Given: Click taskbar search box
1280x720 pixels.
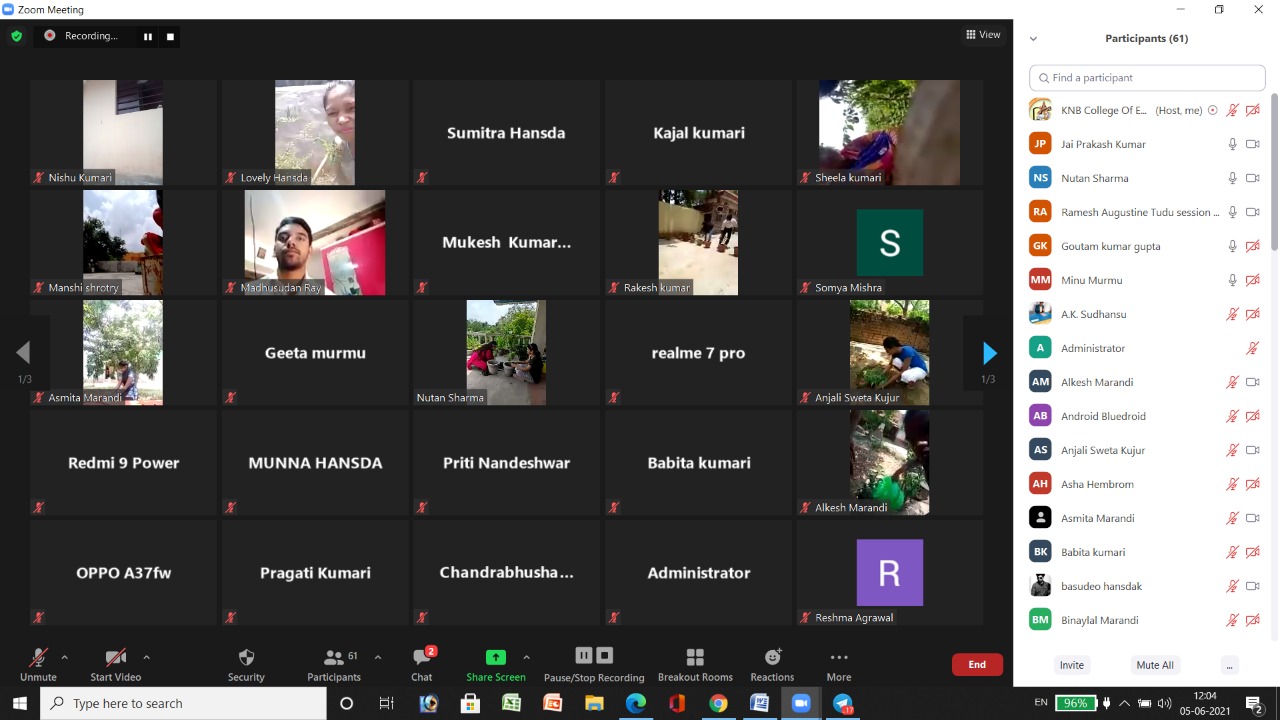Looking at the screenshot, I should (184, 703).
